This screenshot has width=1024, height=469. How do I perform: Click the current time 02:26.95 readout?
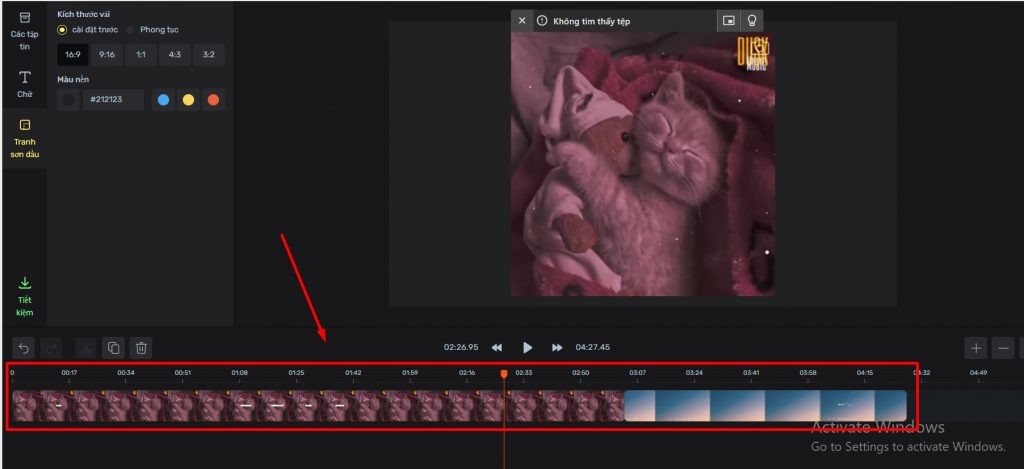tap(461, 348)
